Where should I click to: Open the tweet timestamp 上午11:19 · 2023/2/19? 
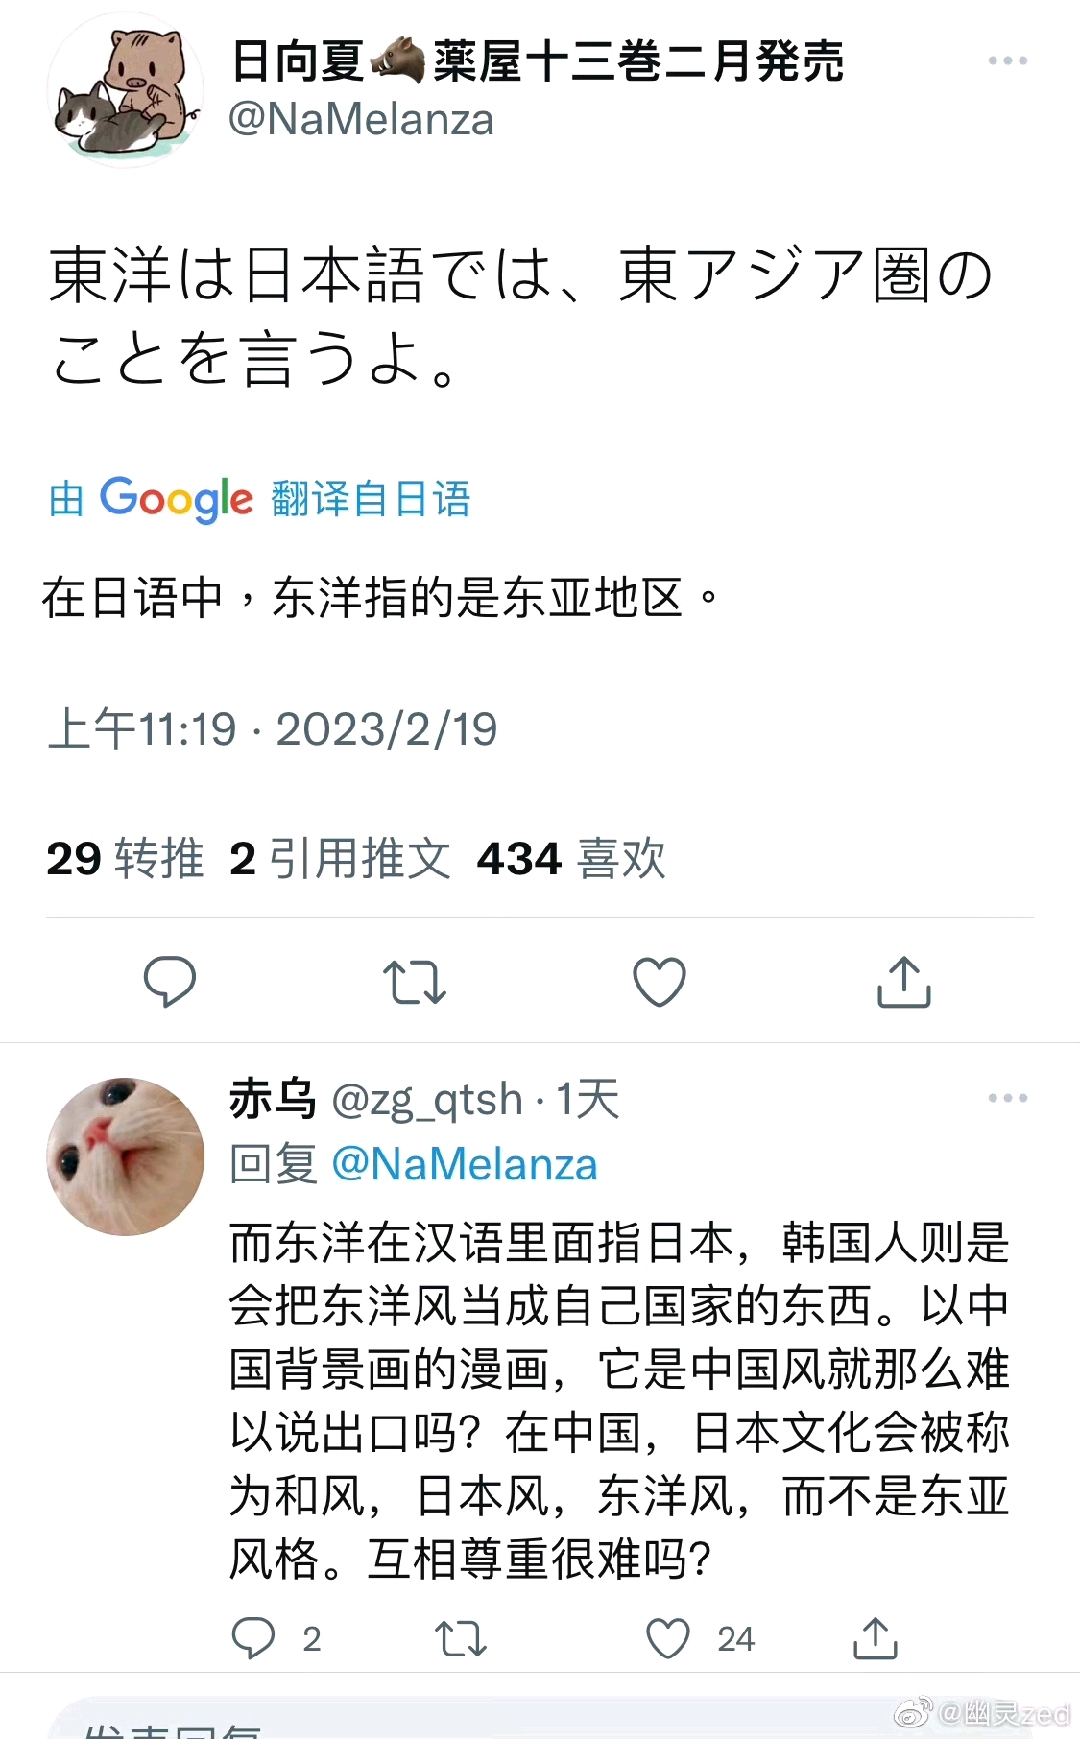[x=272, y=729]
